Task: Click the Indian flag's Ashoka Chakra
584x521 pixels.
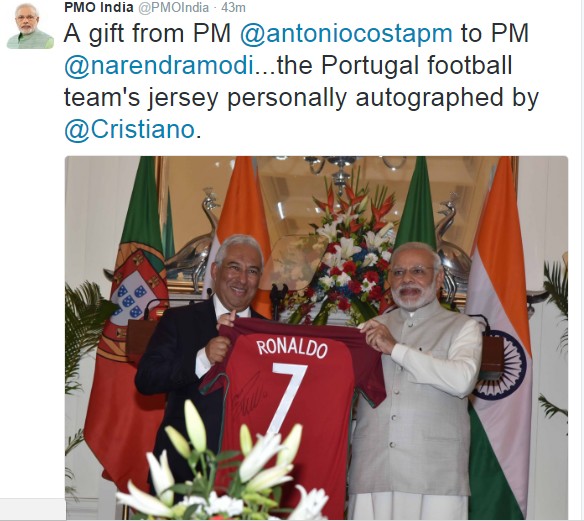Action: tap(502, 365)
